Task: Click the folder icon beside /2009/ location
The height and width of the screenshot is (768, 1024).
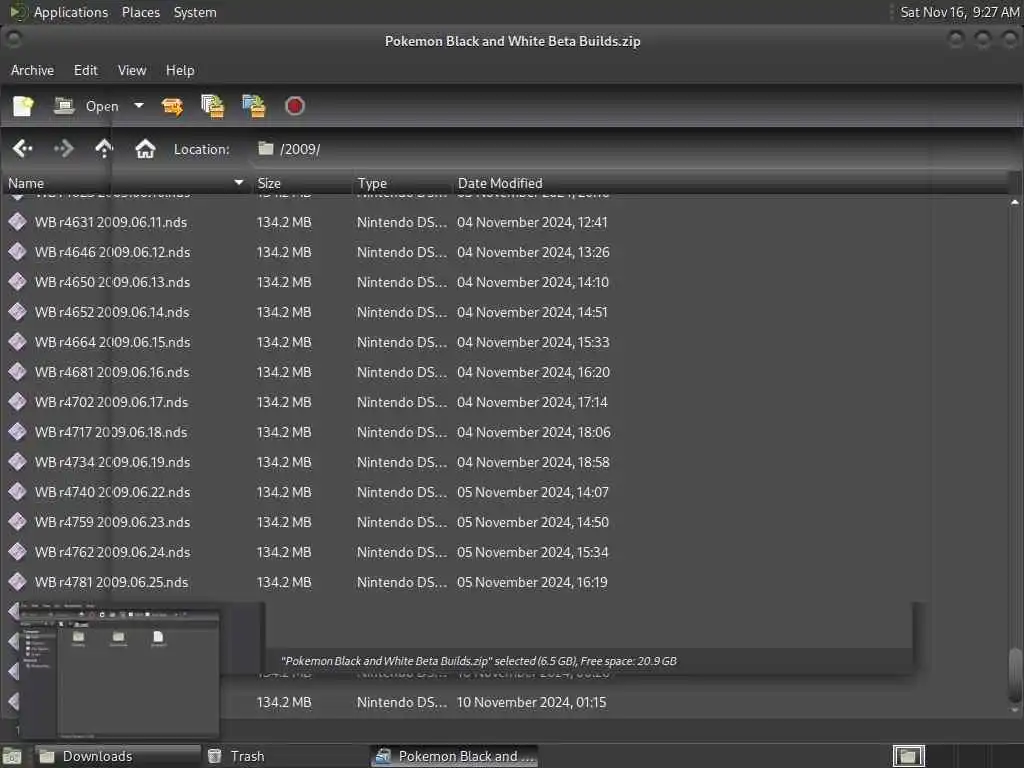Action: click(265, 148)
